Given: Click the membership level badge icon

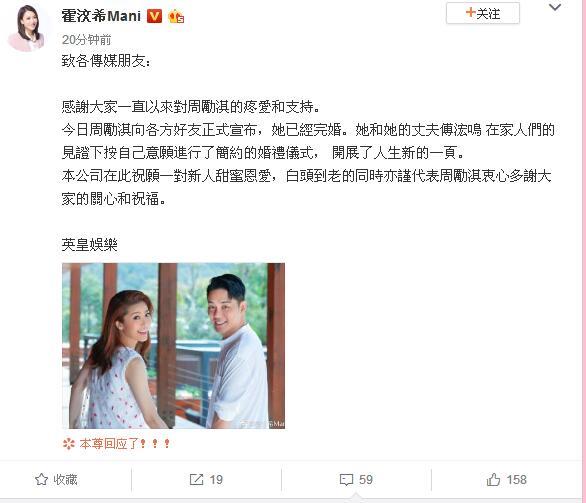Looking at the screenshot, I should 176,17.
